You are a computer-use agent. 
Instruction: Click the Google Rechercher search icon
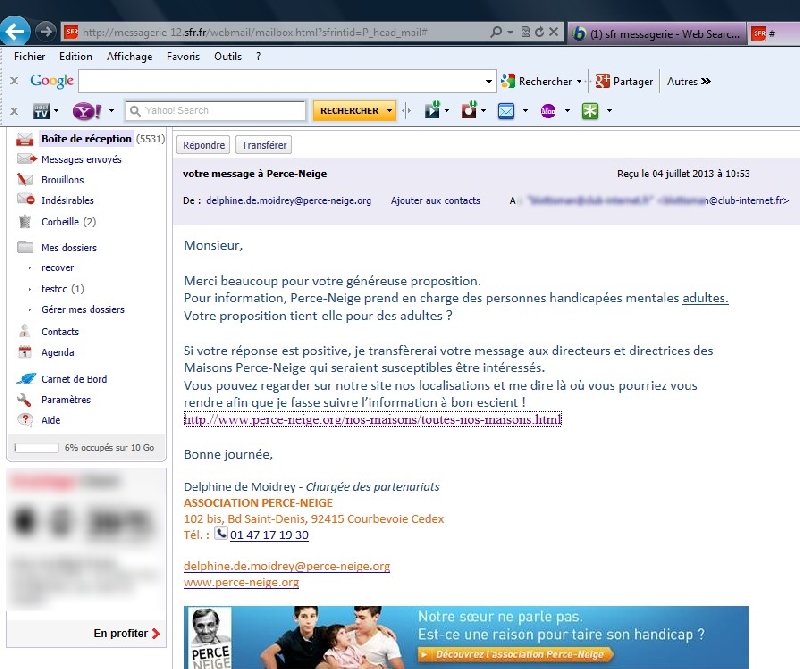point(508,81)
